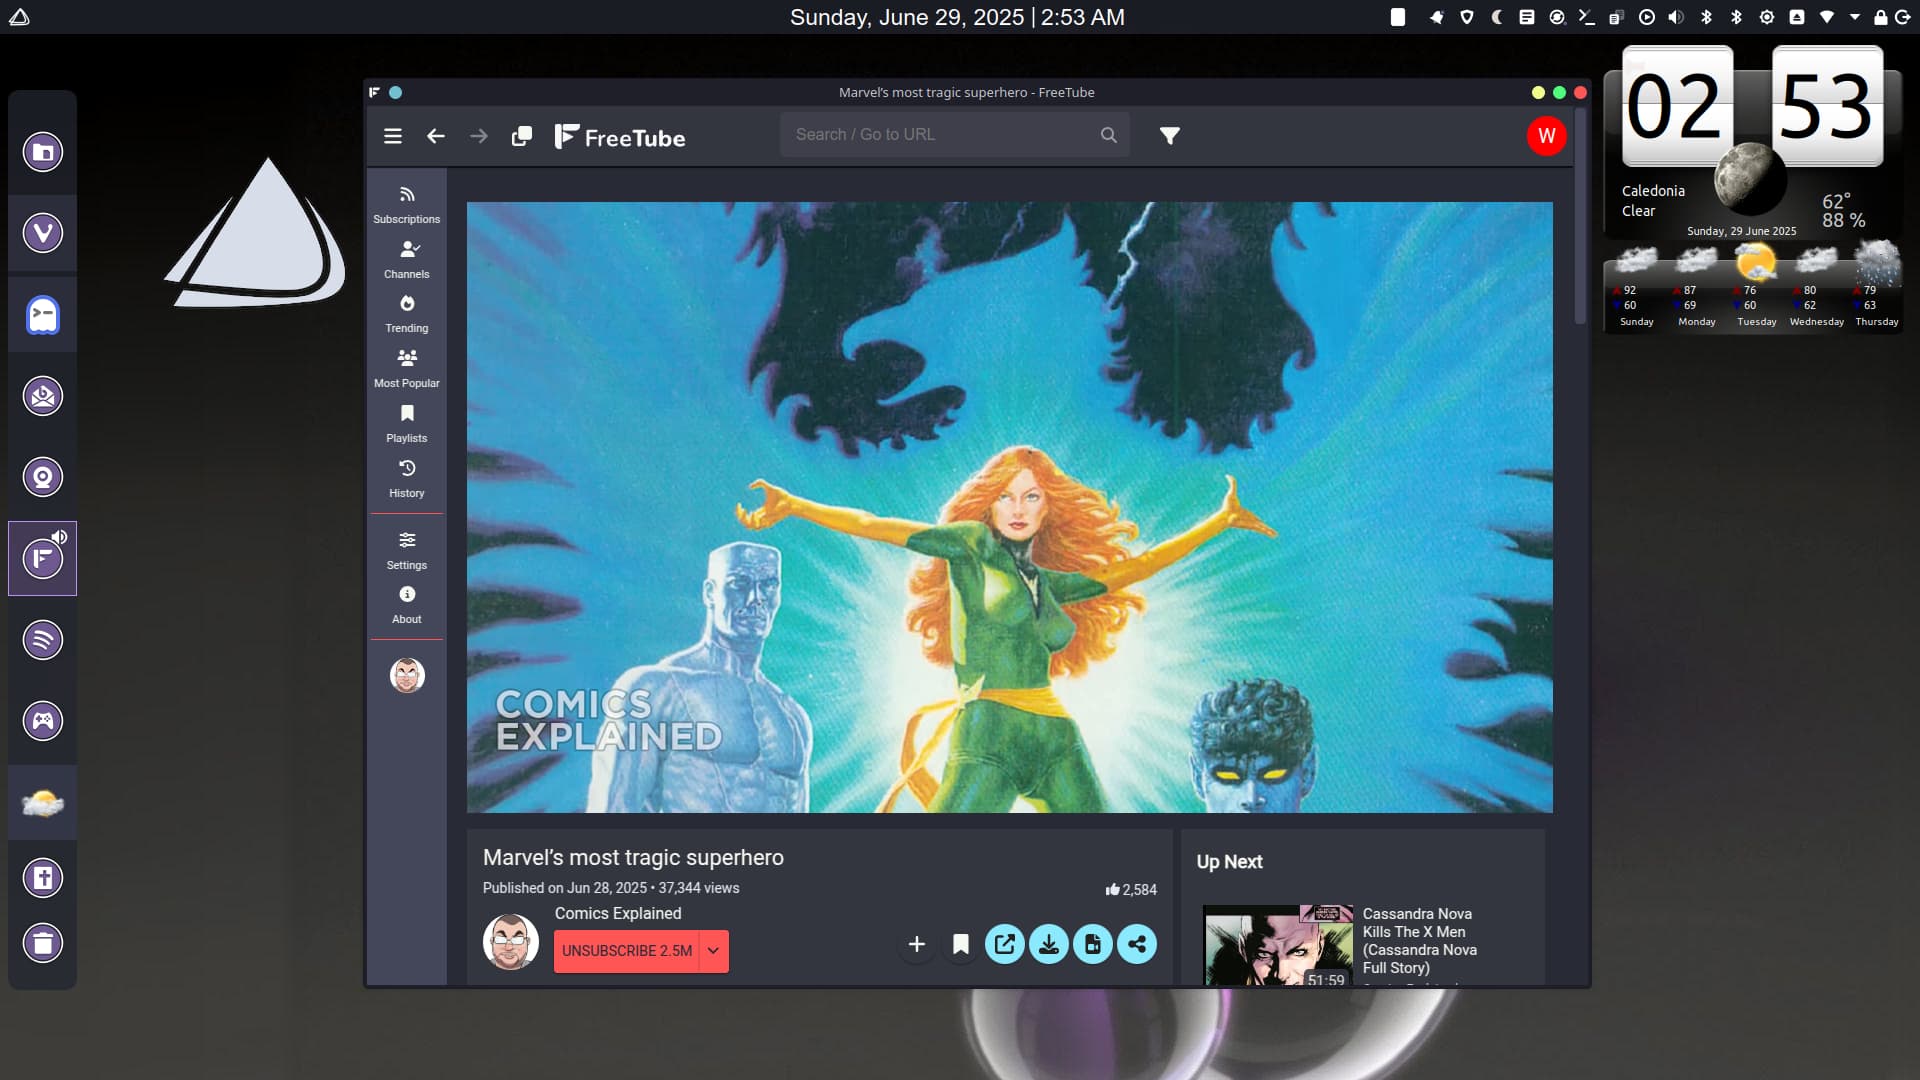The height and width of the screenshot is (1080, 1920).
Task: Click the share video icon
Action: pyautogui.click(x=1137, y=944)
